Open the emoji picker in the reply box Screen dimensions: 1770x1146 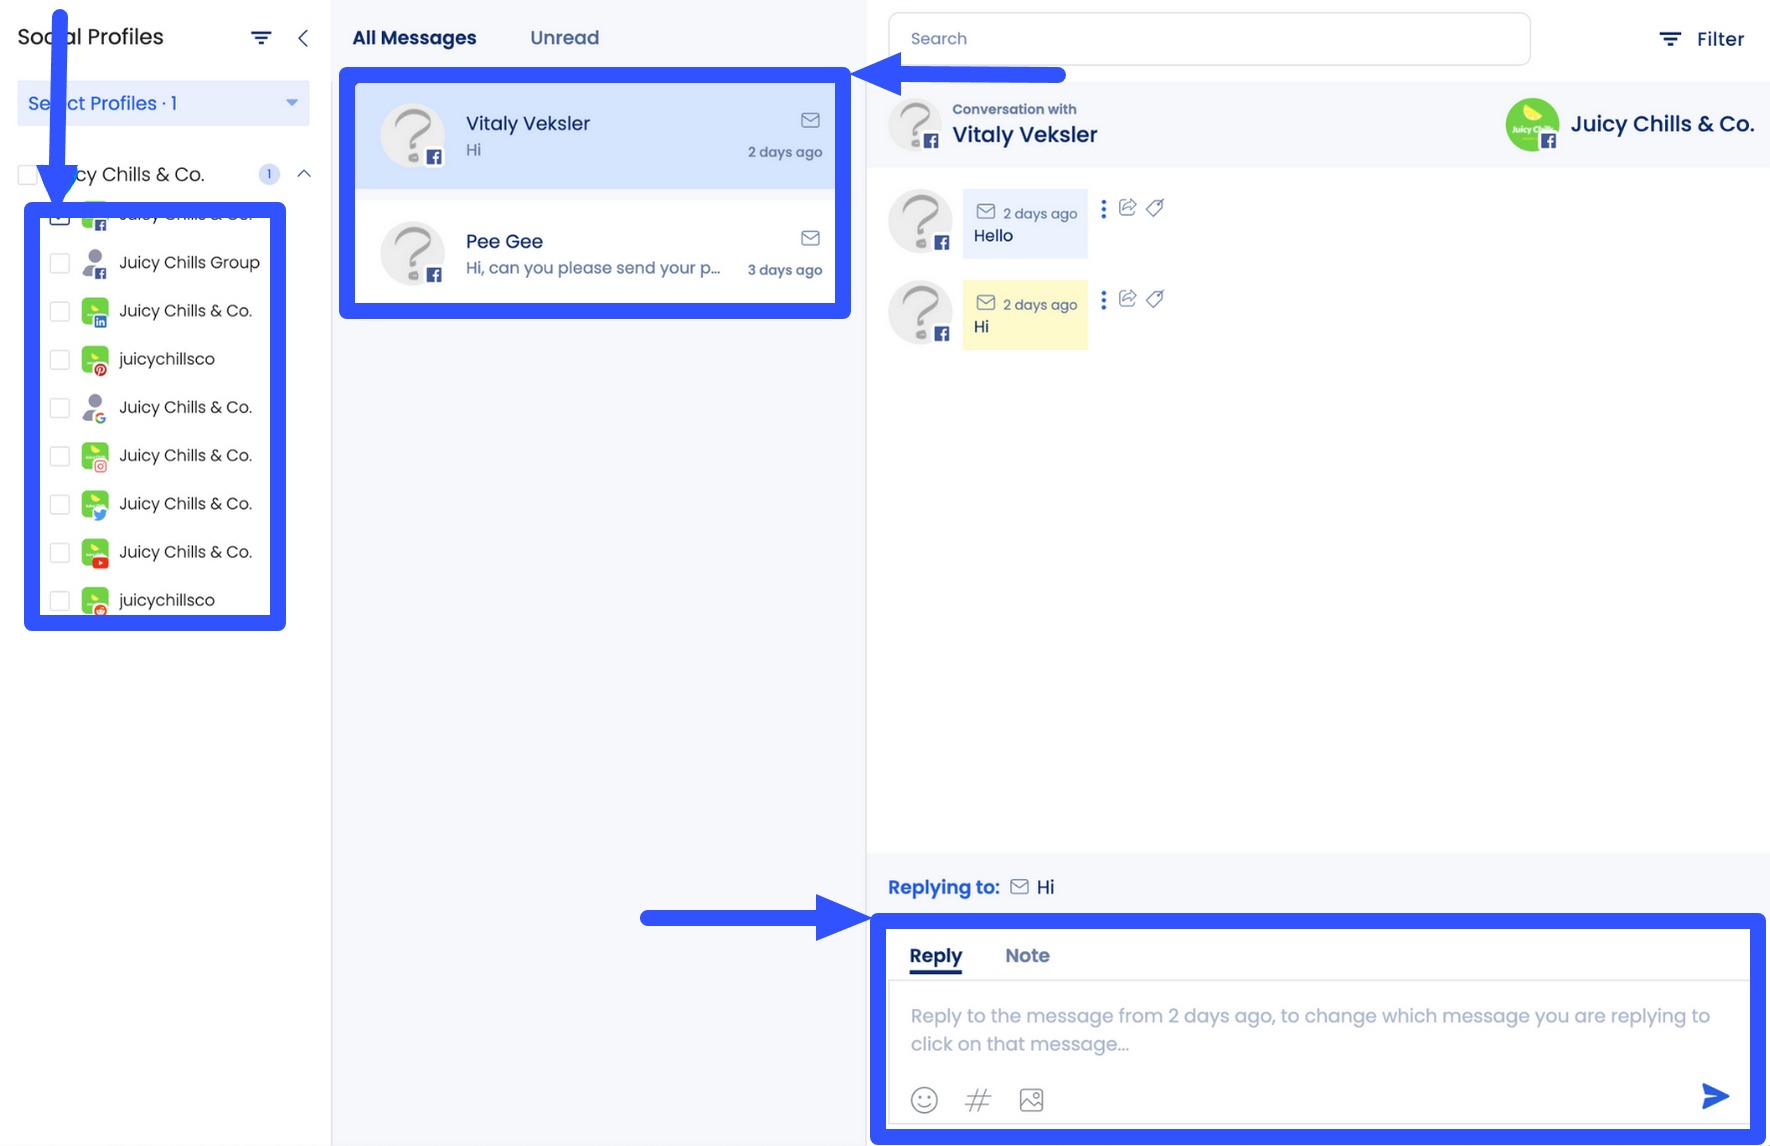click(923, 1099)
